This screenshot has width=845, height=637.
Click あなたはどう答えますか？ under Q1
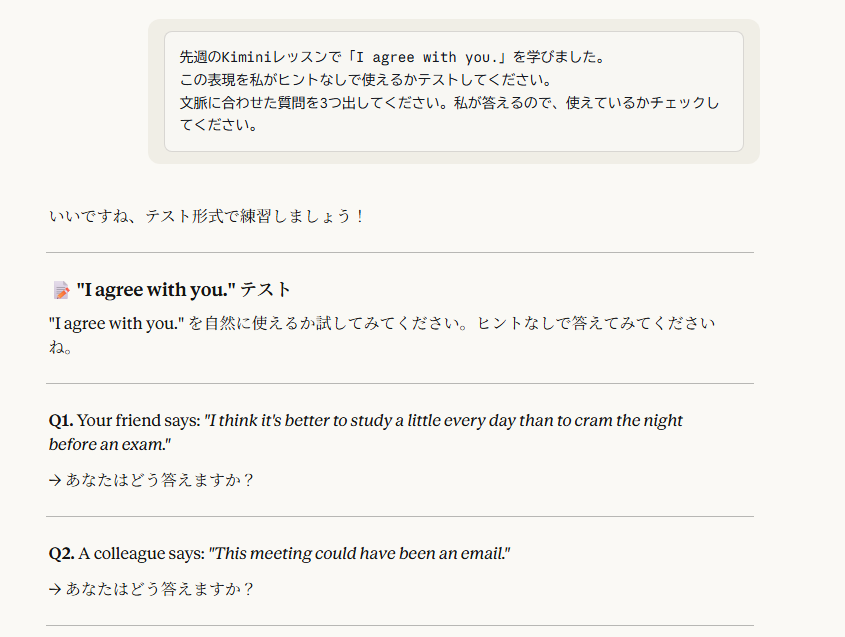160,479
